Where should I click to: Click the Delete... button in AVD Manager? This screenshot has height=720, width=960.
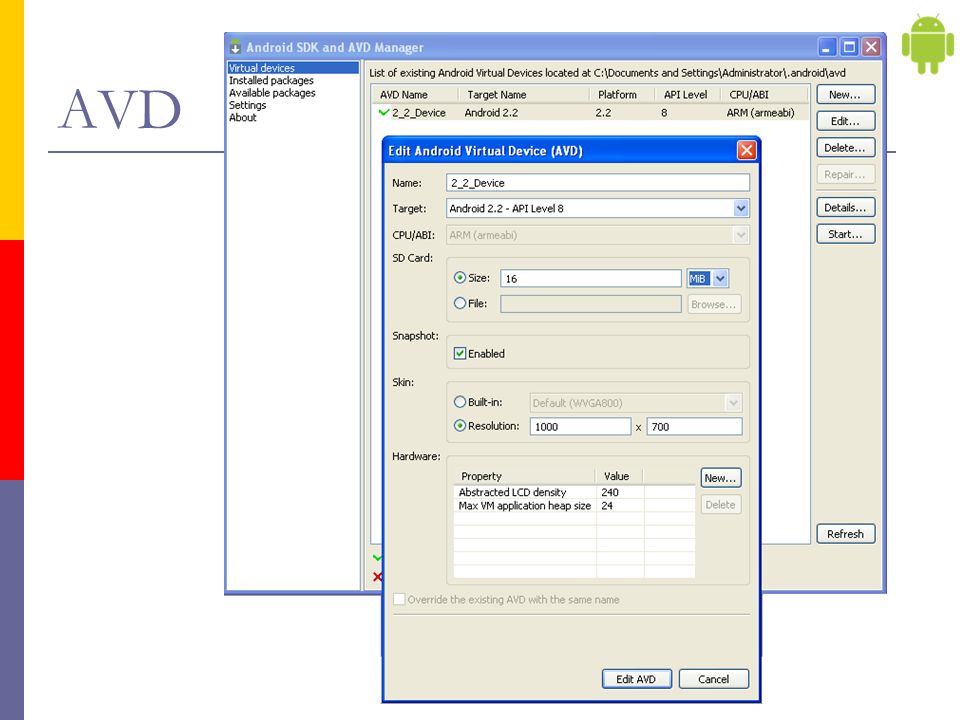pos(846,148)
